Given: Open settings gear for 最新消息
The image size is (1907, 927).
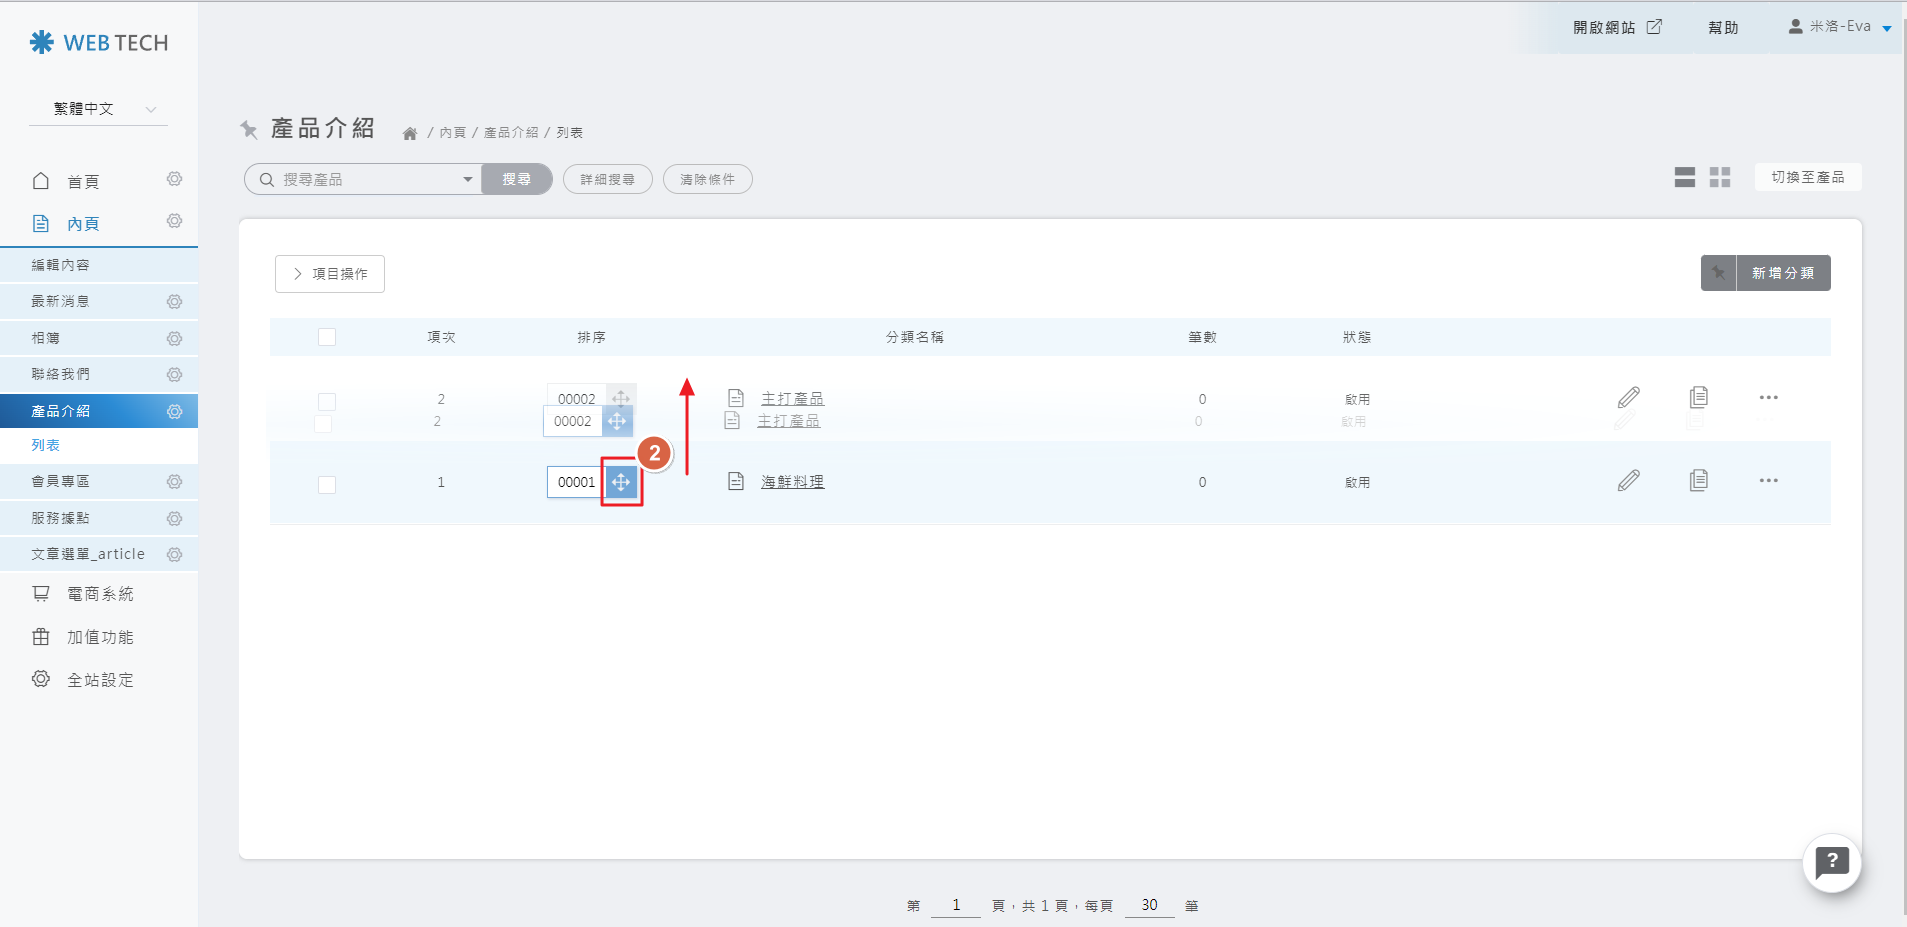Looking at the screenshot, I should pos(175,302).
